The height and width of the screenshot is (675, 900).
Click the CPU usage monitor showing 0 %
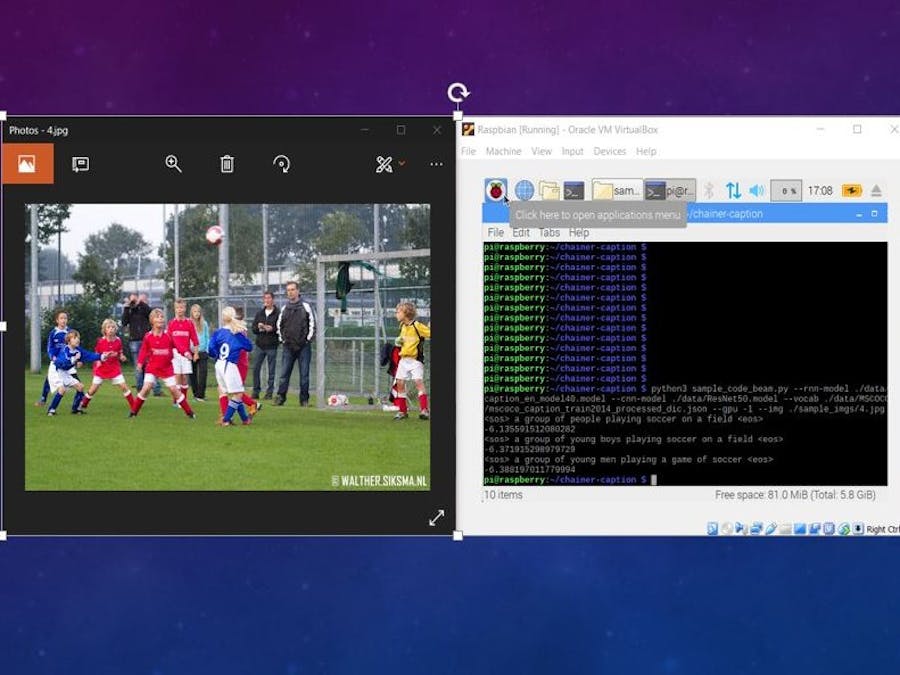pyautogui.click(x=786, y=191)
